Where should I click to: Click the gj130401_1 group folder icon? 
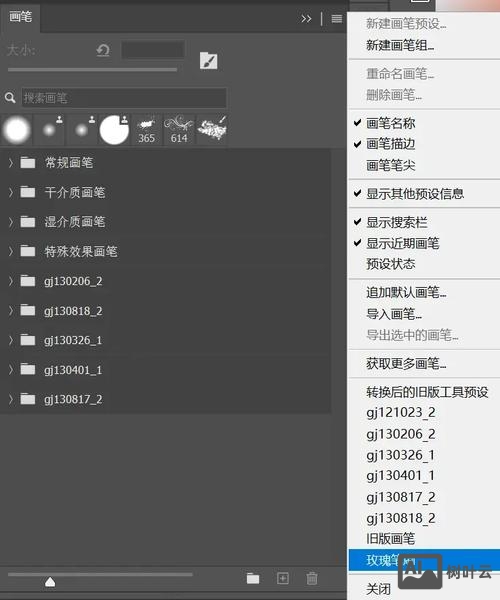(x=28, y=370)
